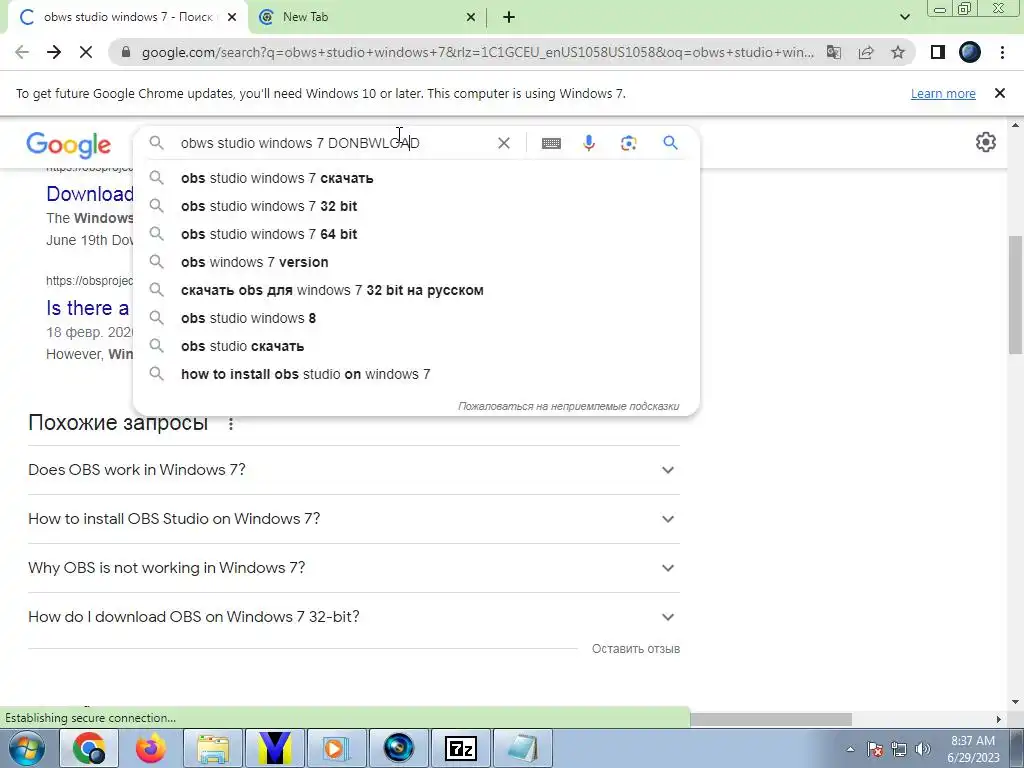The height and width of the screenshot is (768, 1024).
Task: Click the Chrome taskbar icon
Action: coord(89,748)
